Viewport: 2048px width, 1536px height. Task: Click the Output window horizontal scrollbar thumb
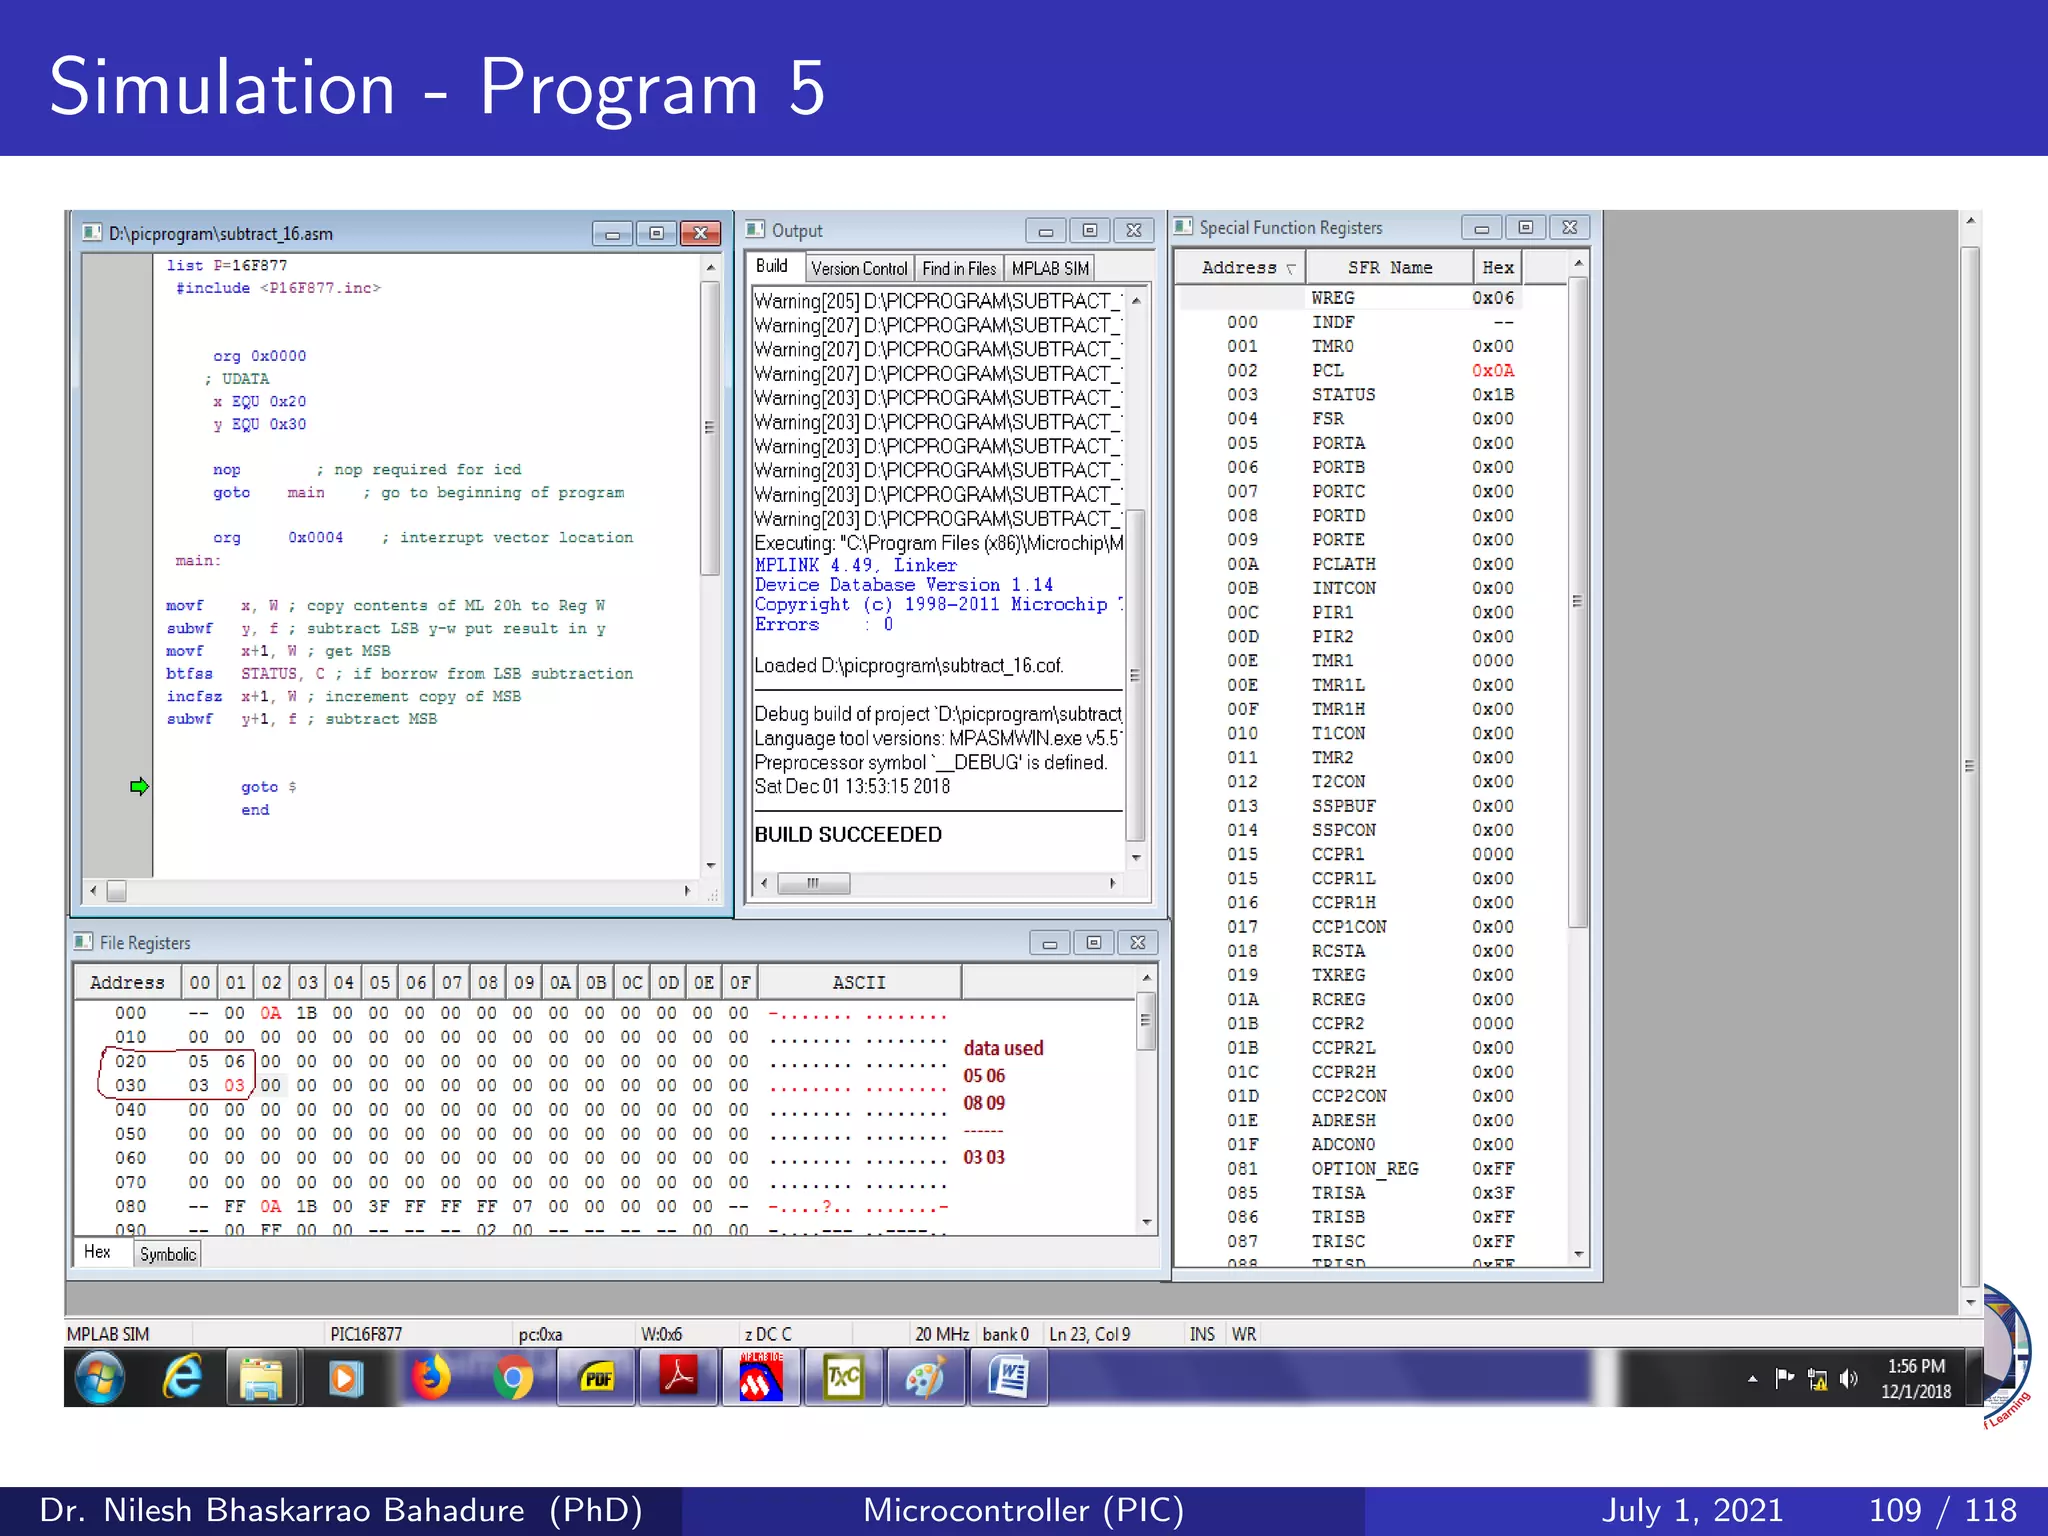(814, 883)
